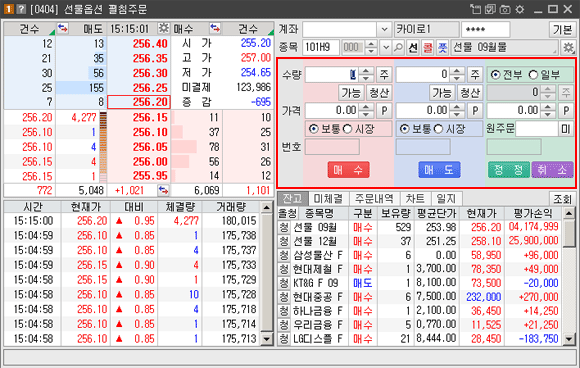Viewport: 580px width, 368px height.
Task: Switch to the 미체결 tab
Action: [x=328, y=199]
